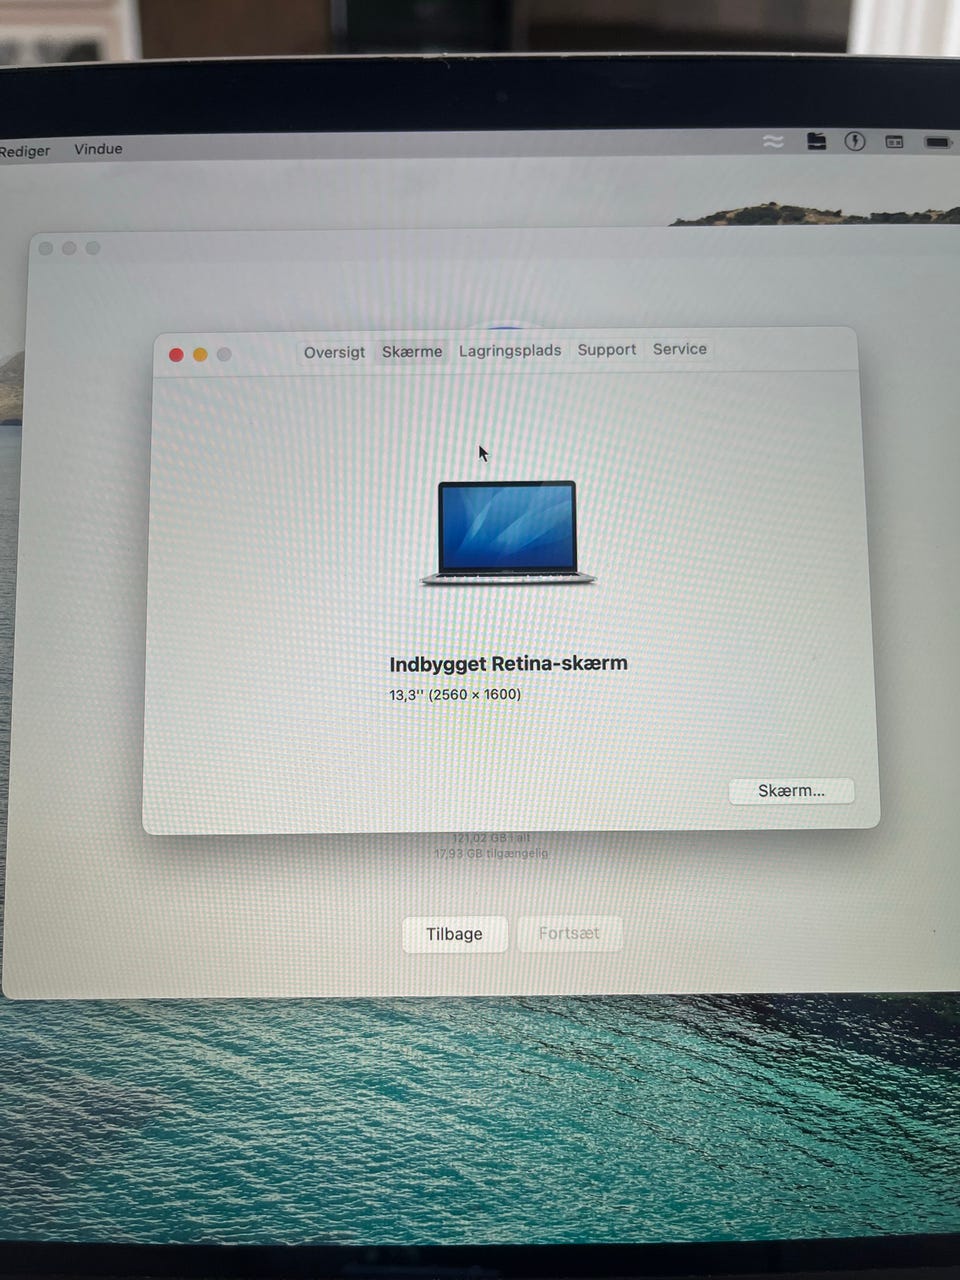Click the lightning bolt circle icon
Viewport: 960px width, 1280px height.
pos(855,141)
